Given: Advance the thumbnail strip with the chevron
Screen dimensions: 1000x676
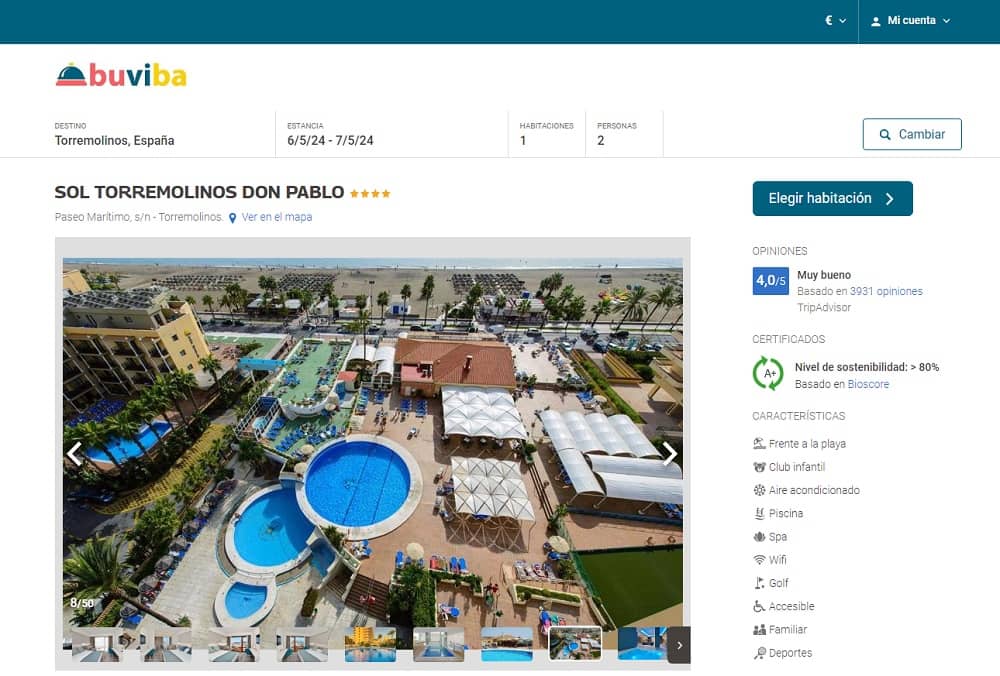Looking at the screenshot, I should point(679,645).
